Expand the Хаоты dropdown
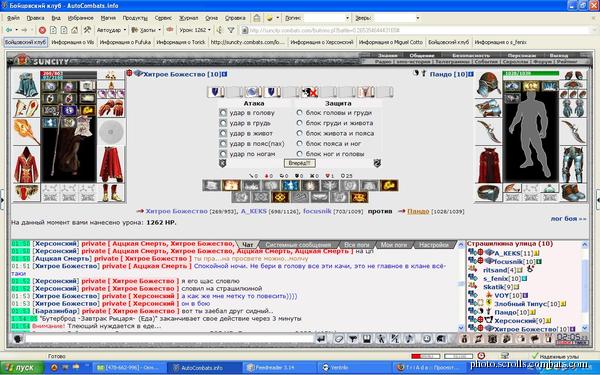The height and width of the screenshot is (375, 600). point(146,30)
